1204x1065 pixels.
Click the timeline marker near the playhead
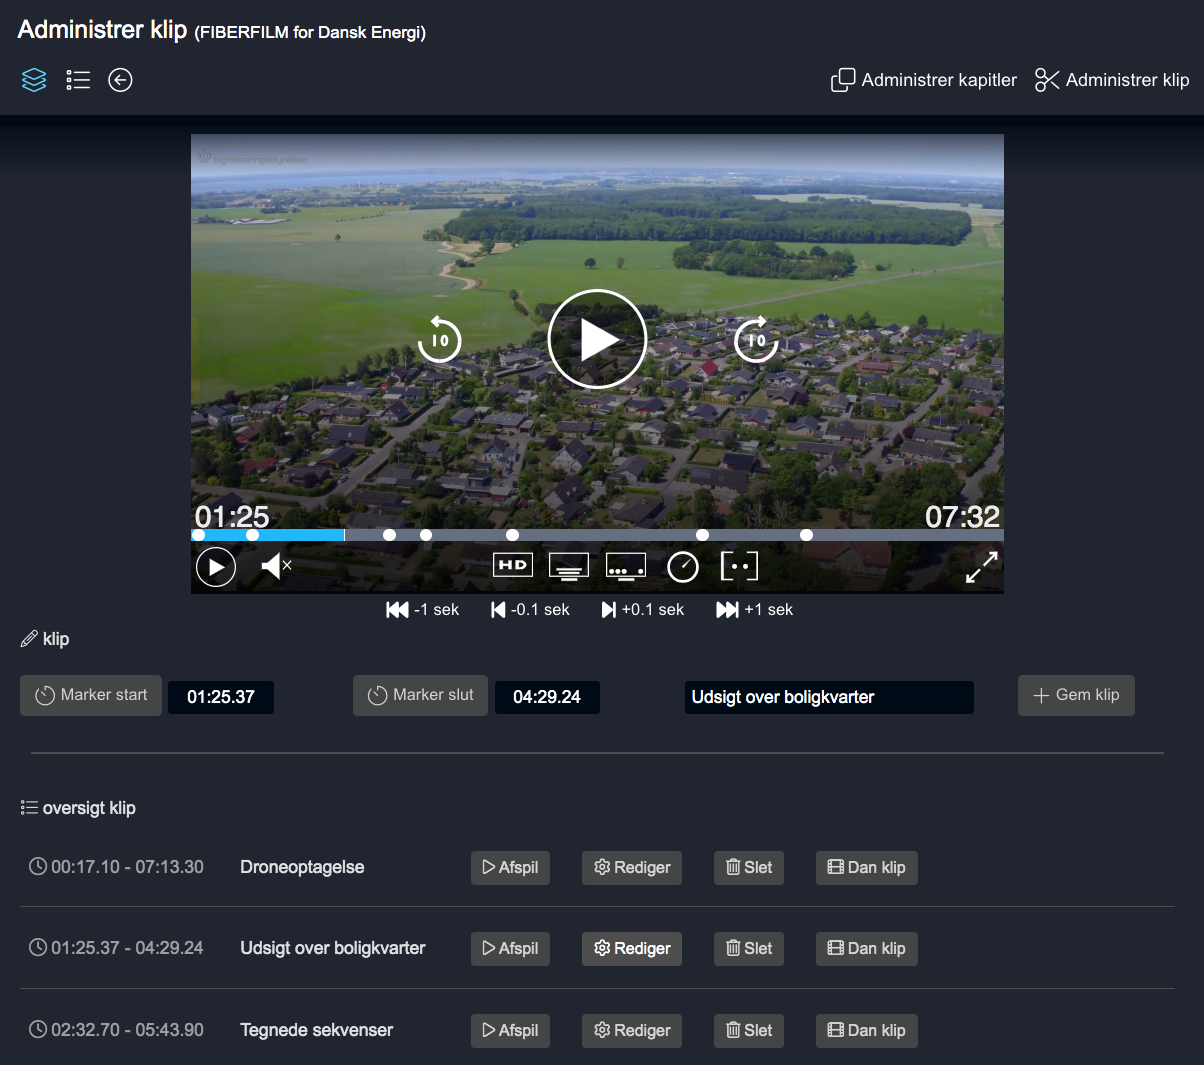tap(253, 535)
